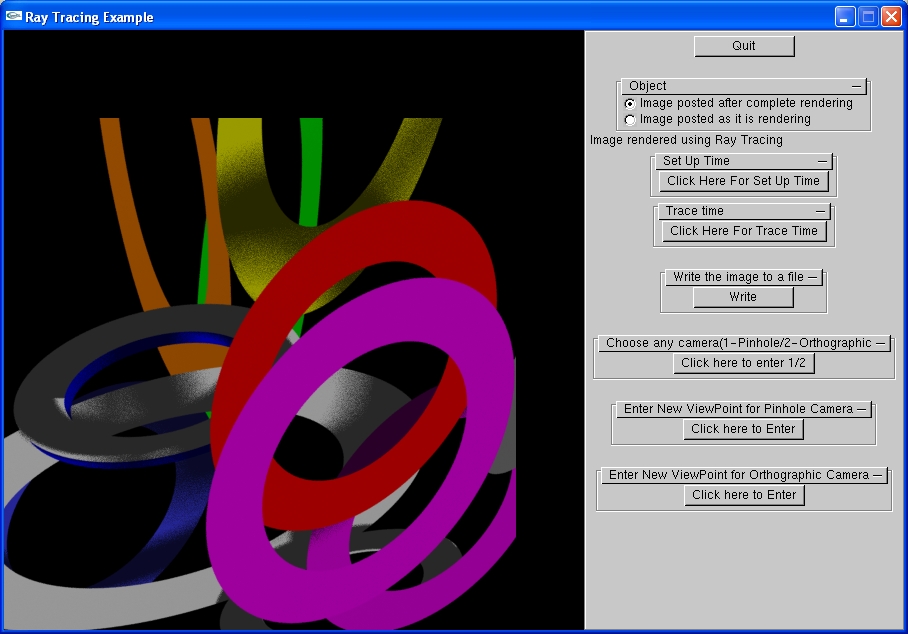Screen dimensions: 908x634
Task: Minimize the Ray Tracing Example window
Action: point(845,17)
